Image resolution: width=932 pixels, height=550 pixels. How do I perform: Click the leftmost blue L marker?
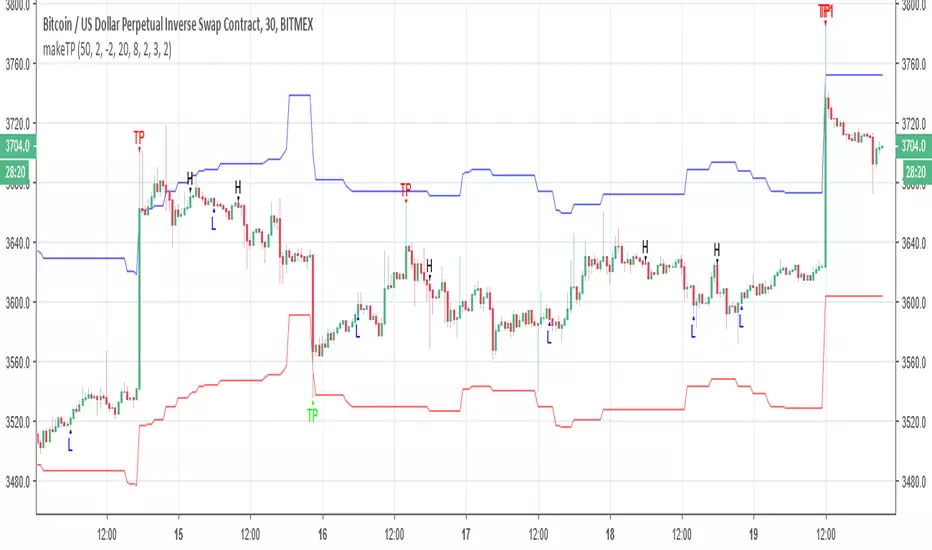(x=70, y=444)
